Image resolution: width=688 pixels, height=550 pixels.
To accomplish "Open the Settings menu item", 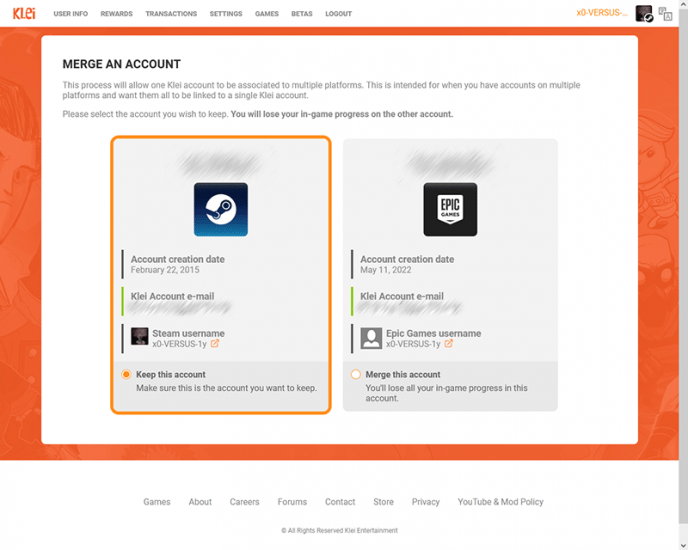I will tap(226, 14).
